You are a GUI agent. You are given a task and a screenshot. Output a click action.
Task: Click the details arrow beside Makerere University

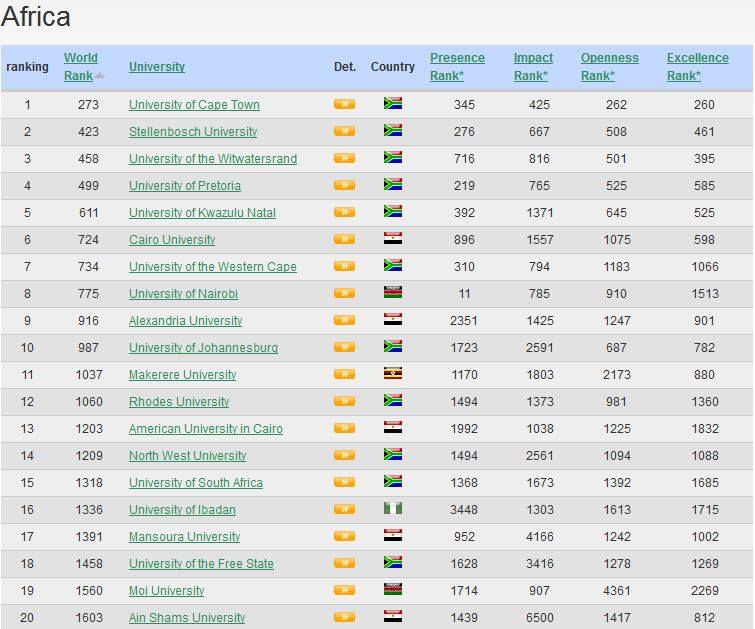344,374
